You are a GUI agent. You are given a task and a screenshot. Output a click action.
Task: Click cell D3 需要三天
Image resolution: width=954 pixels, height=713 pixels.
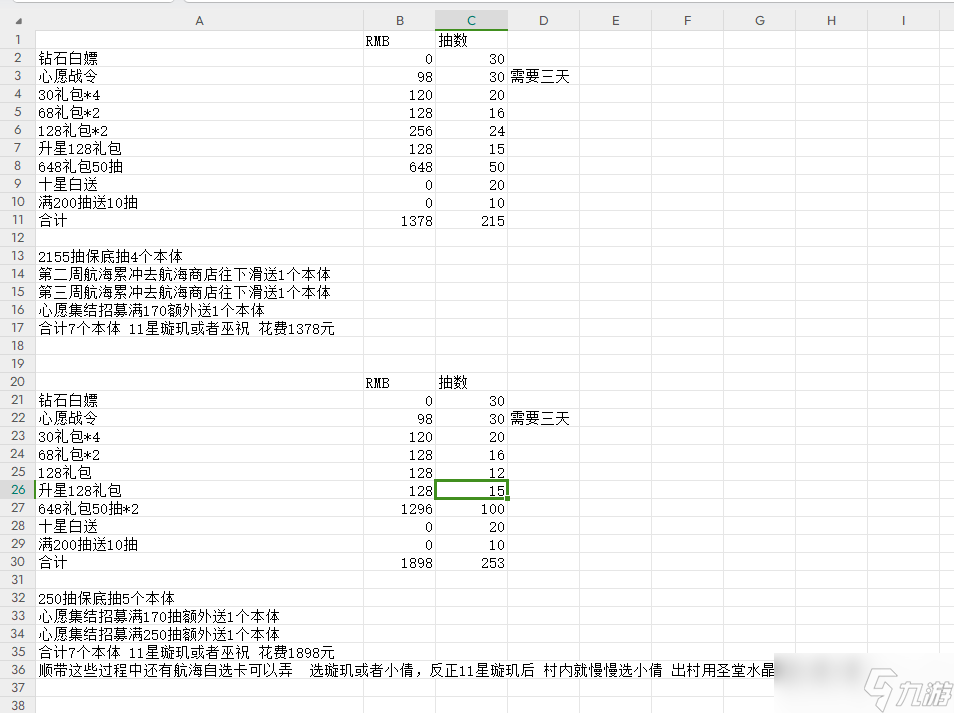[543, 76]
